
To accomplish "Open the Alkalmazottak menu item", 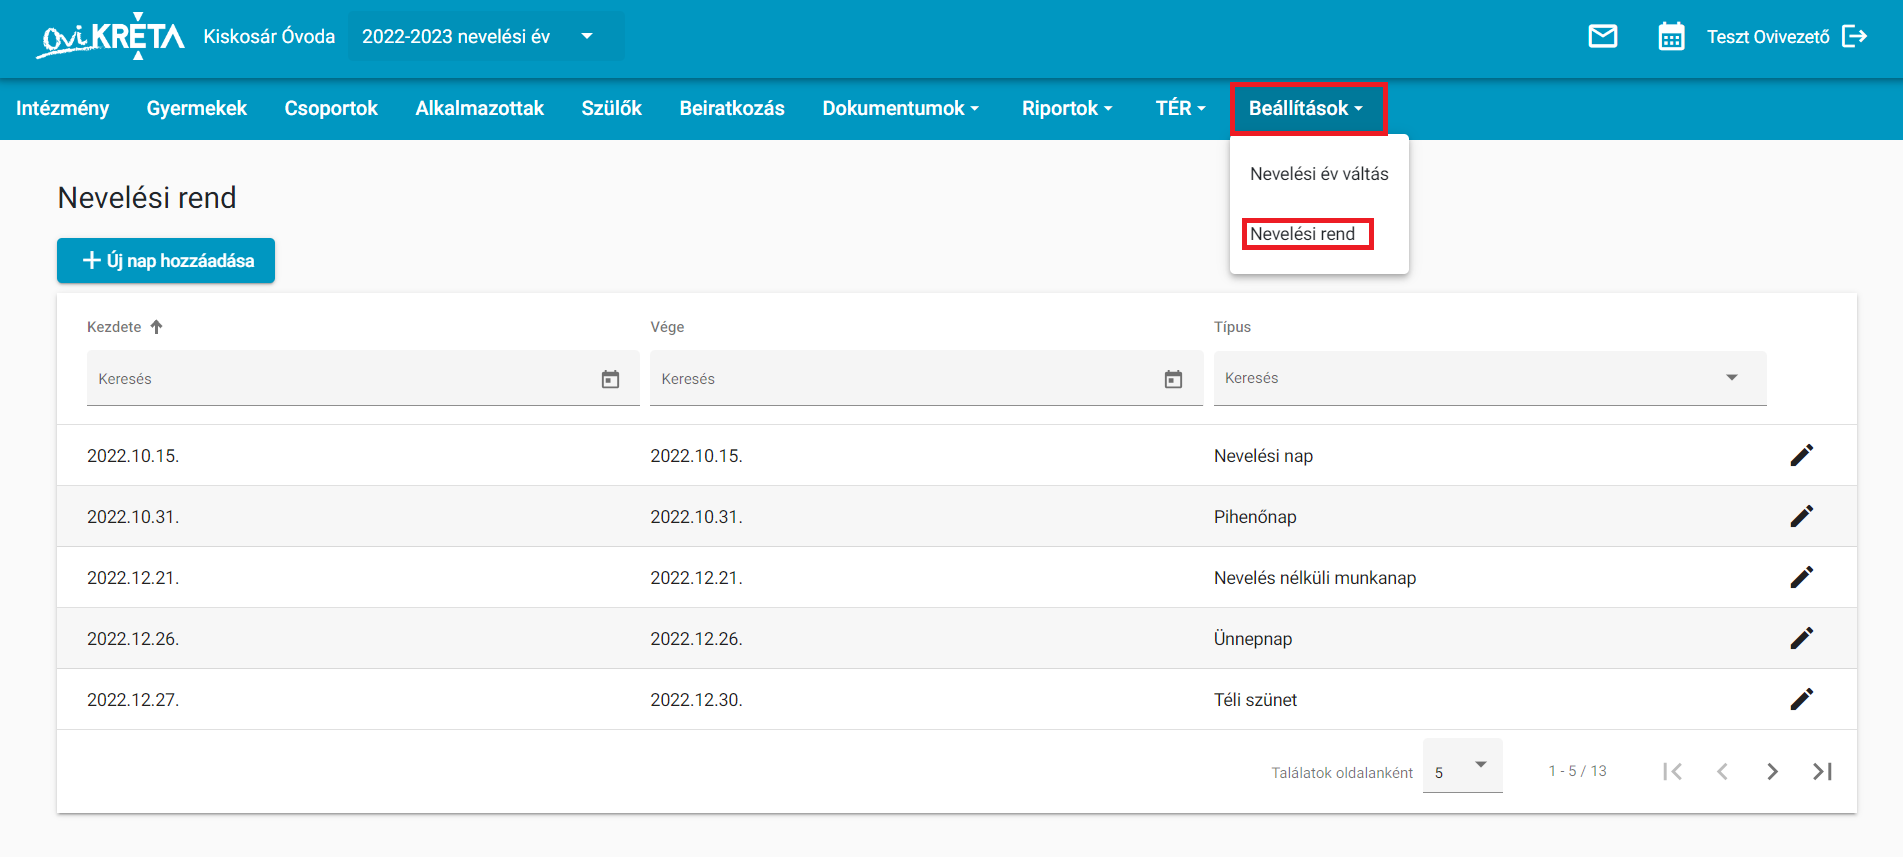I will [480, 108].
